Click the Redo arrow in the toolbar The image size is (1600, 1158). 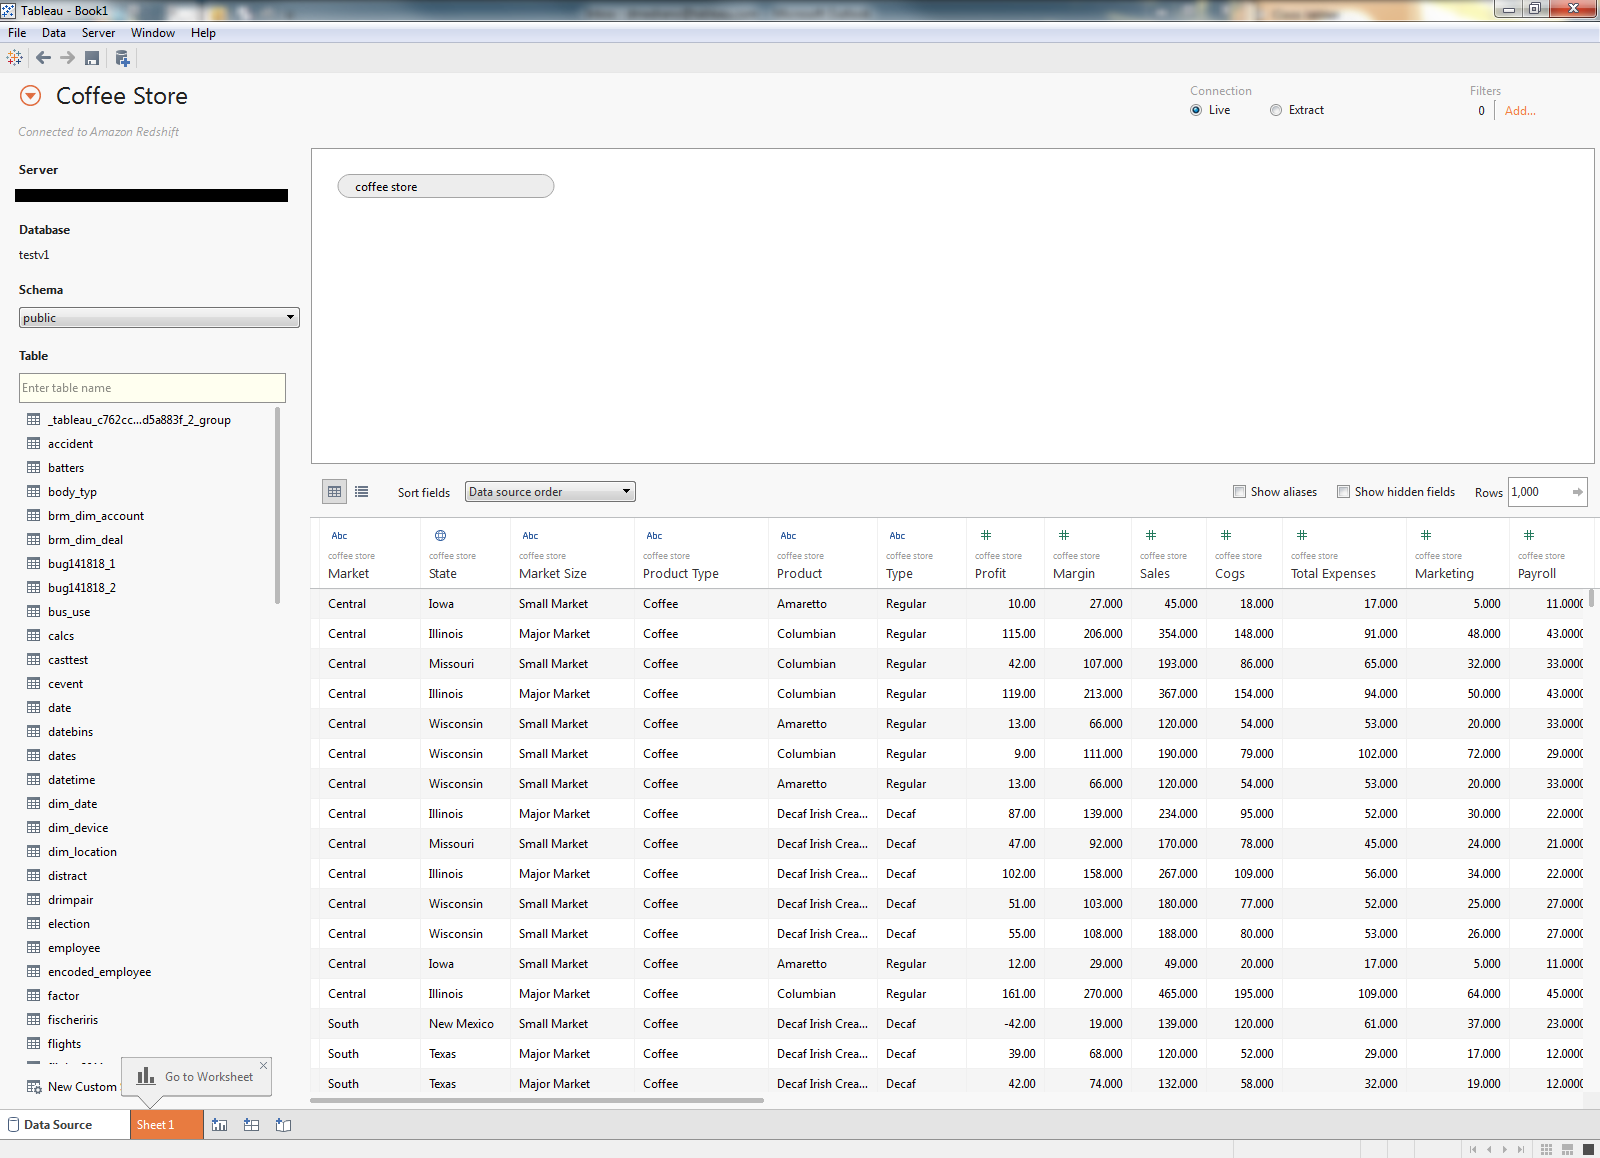[67, 57]
